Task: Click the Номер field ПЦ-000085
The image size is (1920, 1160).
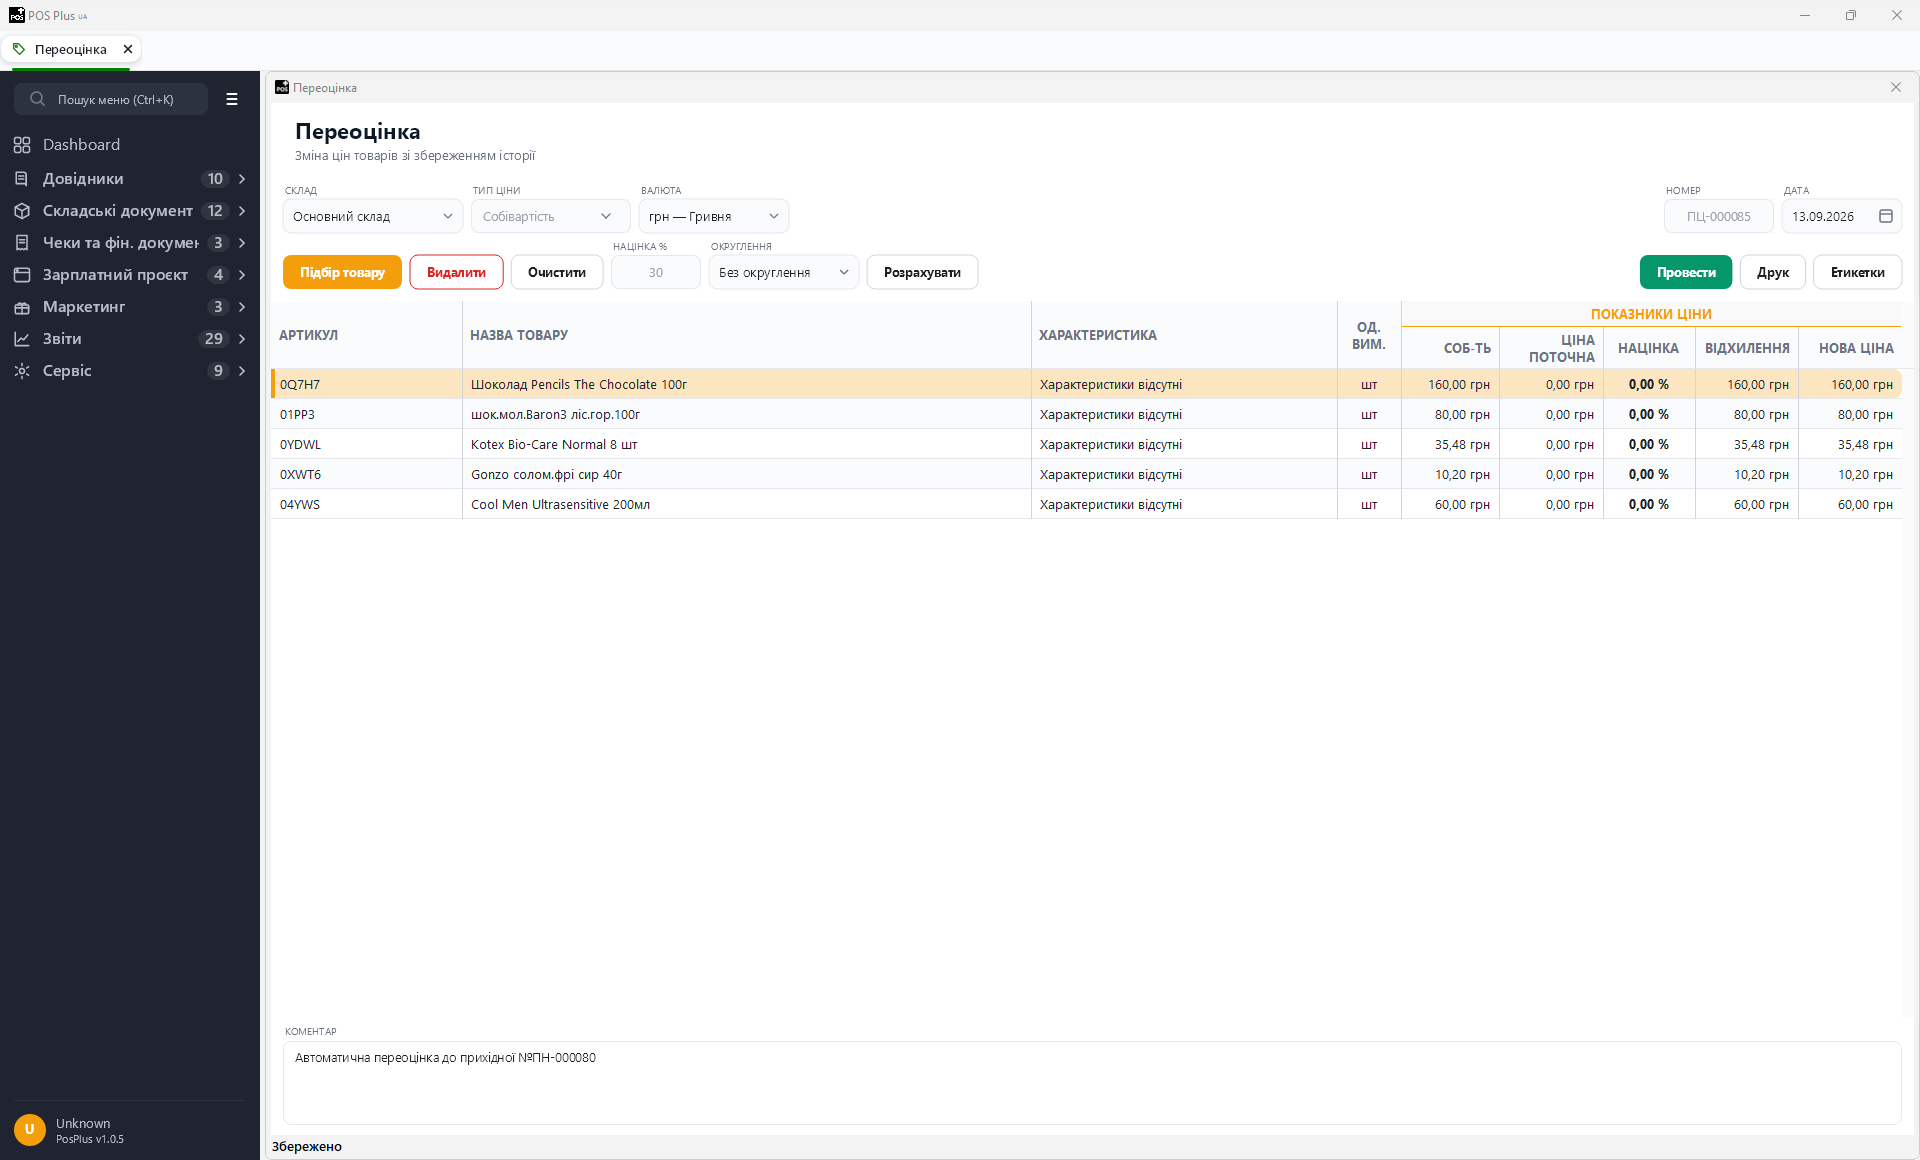Action: point(1719,216)
